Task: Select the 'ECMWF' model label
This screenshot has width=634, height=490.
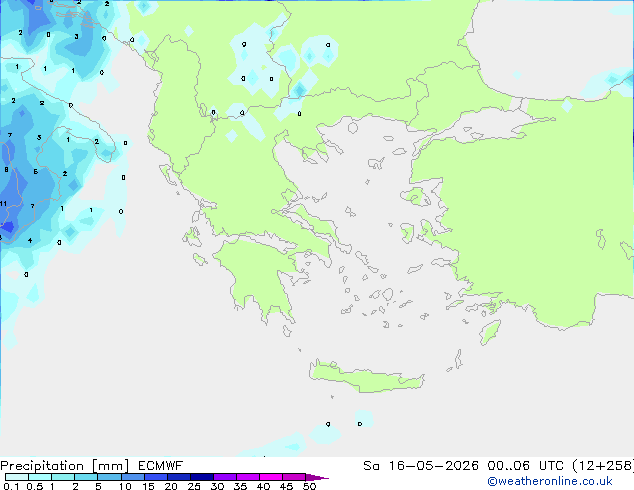Action: (x=161, y=466)
